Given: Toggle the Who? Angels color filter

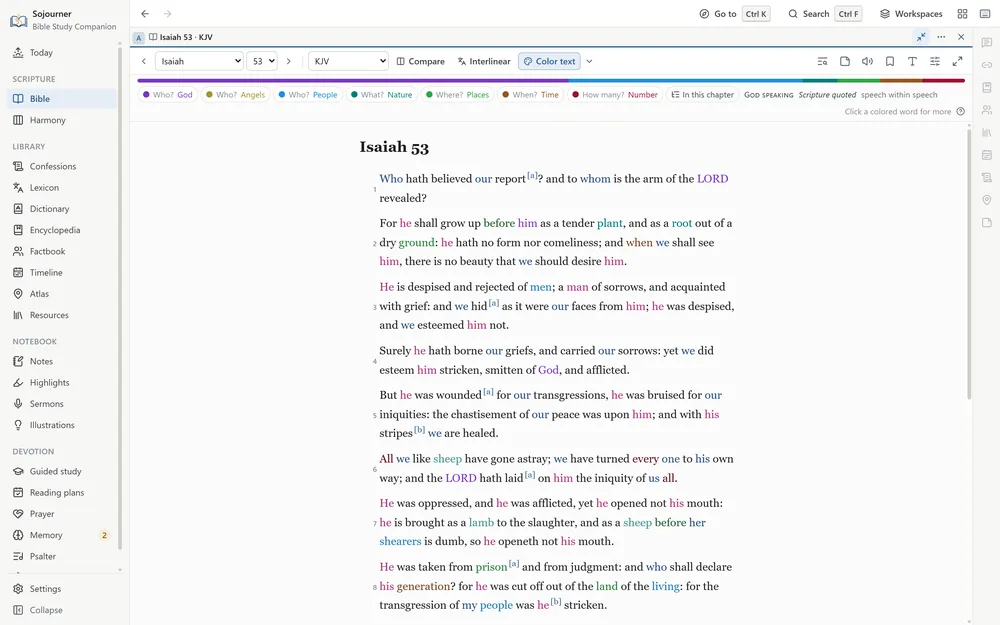Looking at the screenshot, I should (x=235, y=94).
